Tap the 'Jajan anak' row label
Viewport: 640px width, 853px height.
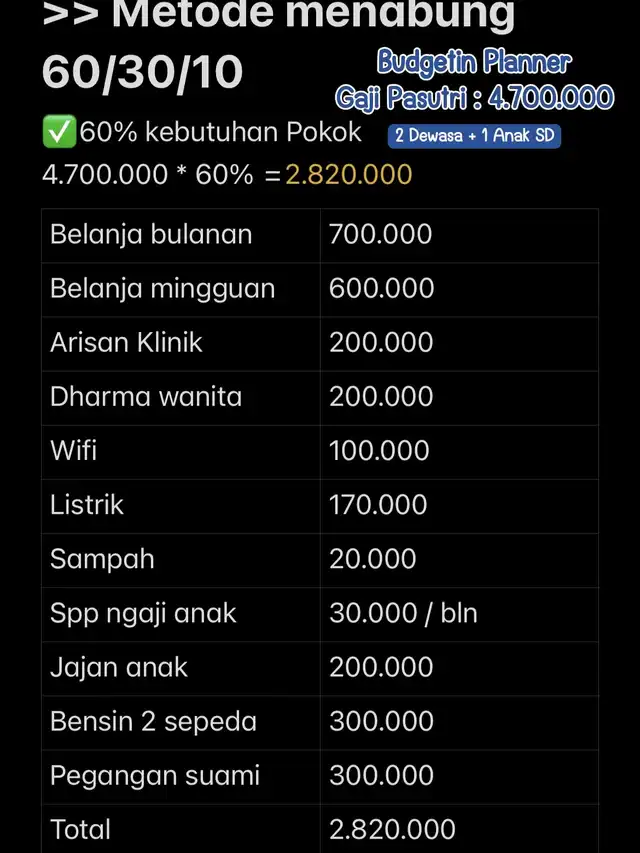pyautogui.click(x=119, y=667)
